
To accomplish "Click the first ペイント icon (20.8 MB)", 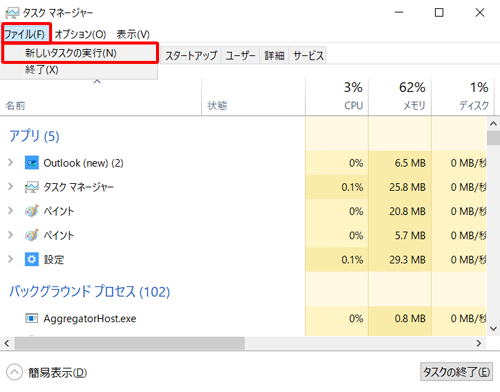I will (32, 211).
